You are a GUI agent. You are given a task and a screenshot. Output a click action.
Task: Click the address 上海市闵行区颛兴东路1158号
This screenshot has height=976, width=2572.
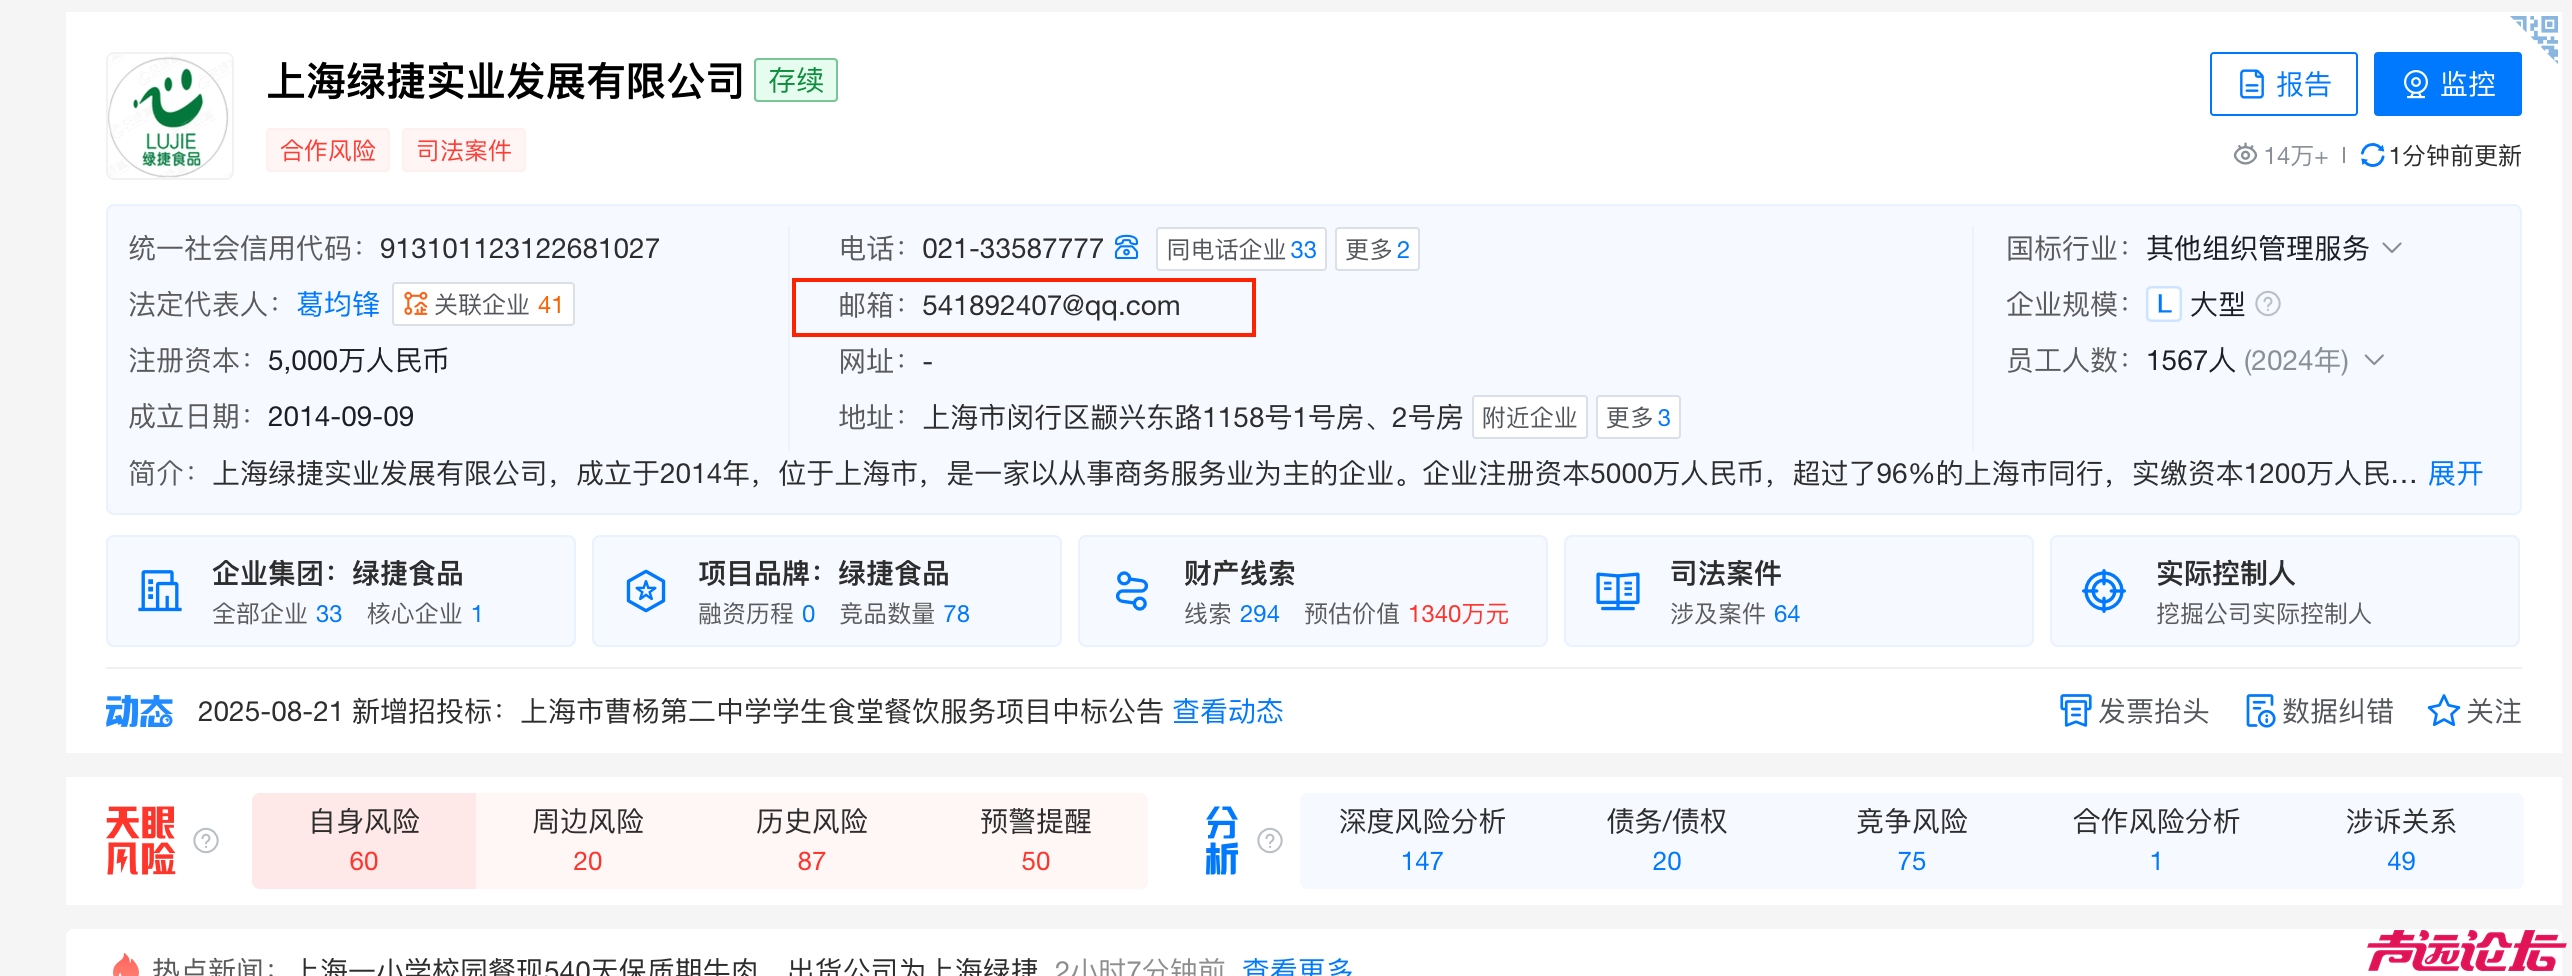[1192, 417]
